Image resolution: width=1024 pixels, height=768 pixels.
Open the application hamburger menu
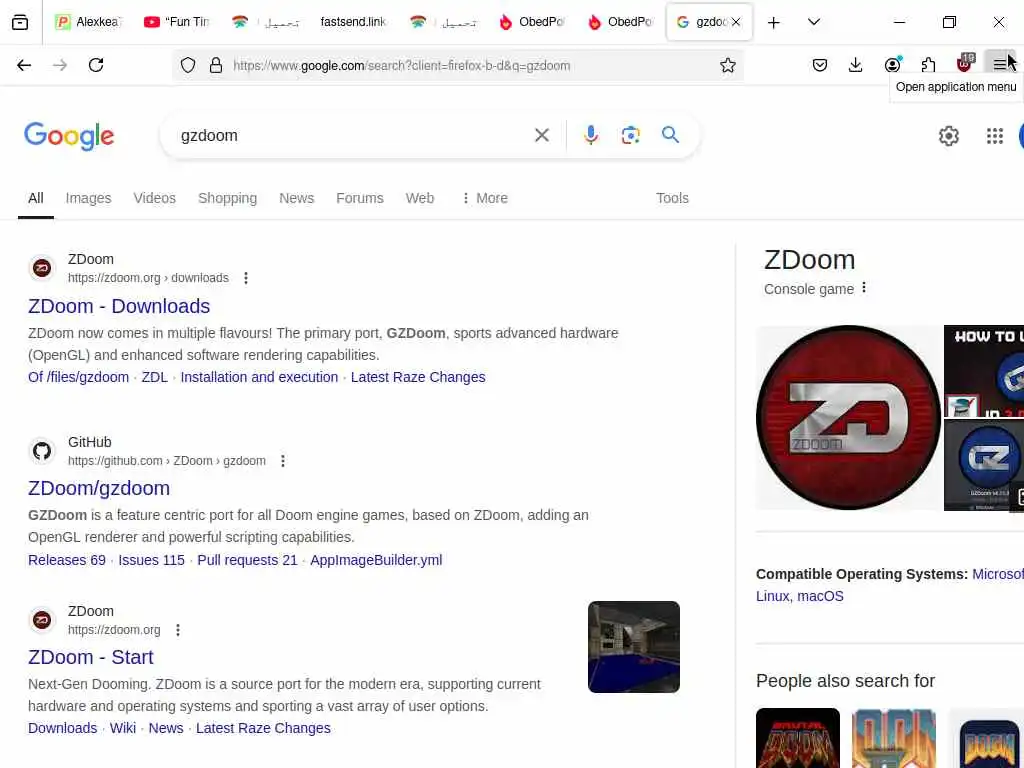(1000, 65)
